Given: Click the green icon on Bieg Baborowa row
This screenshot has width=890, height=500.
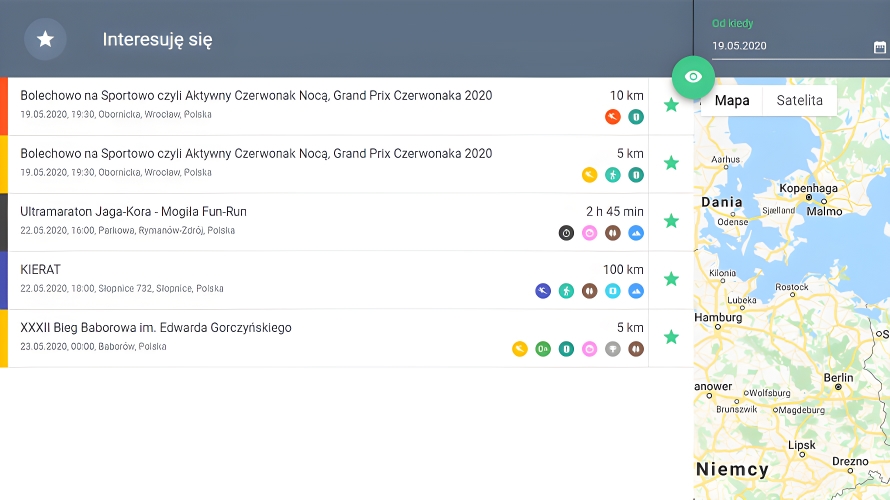Looking at the screenshot, I should (x=543, y=349).
